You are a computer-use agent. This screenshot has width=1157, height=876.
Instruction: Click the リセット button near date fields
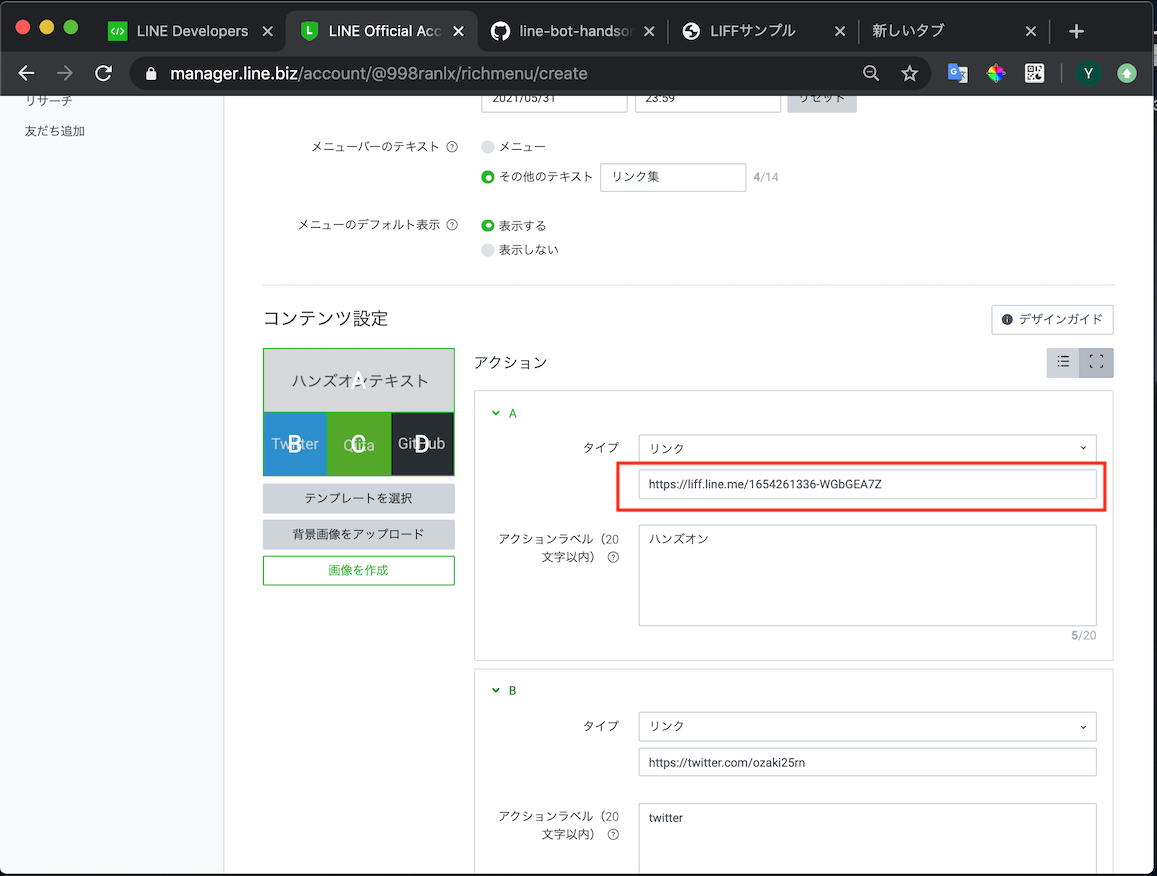point(822,103)
